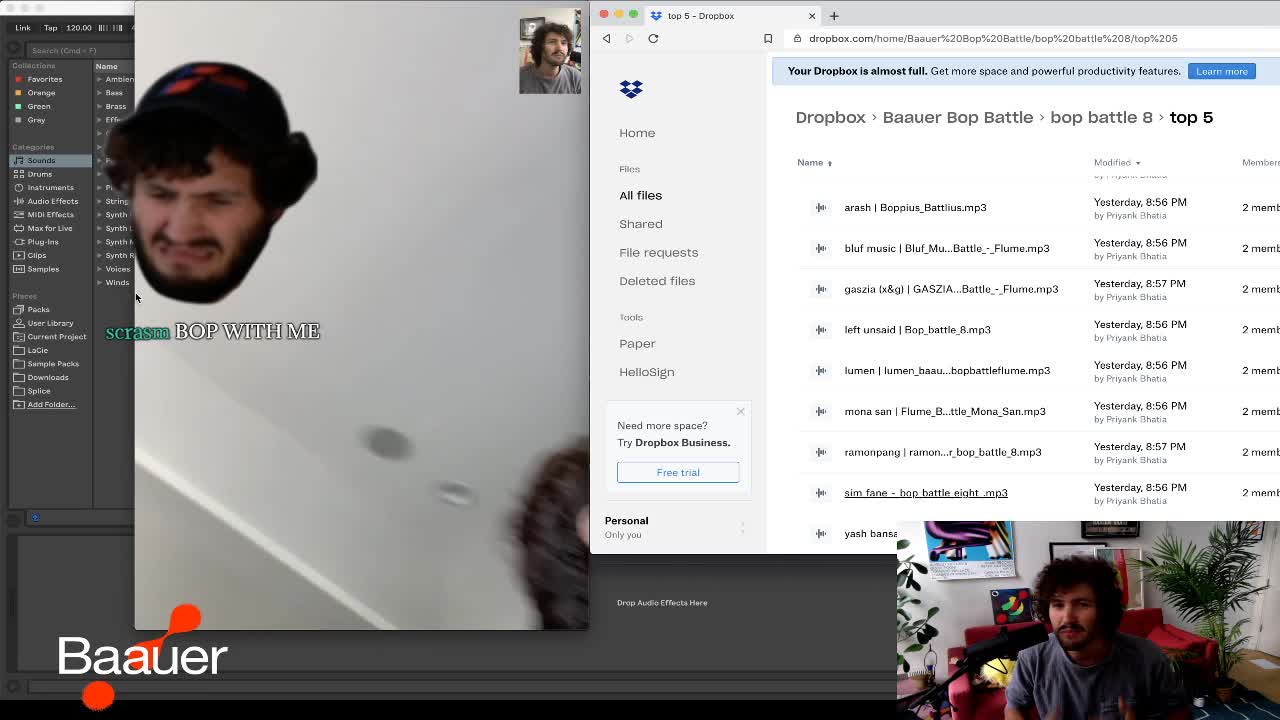The width and height of the screenshot is (1280, 720).
Task: Open Current Project in Places
Action: pyautogui.click(x=56, y=336)
